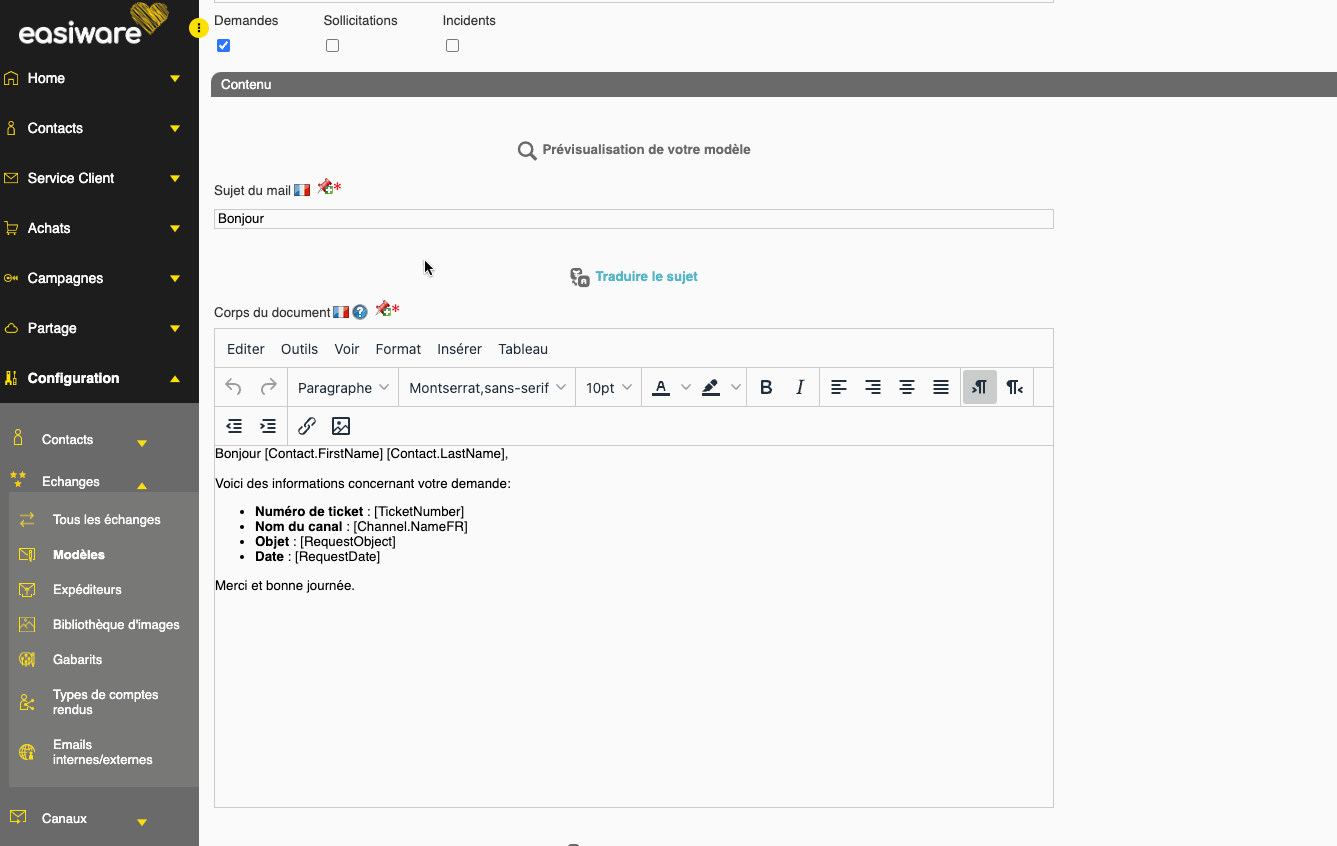This screenshot has width=1337, height=846.
Task: Click Prévisualisation de votre modèle
Action: click(645, 150)
